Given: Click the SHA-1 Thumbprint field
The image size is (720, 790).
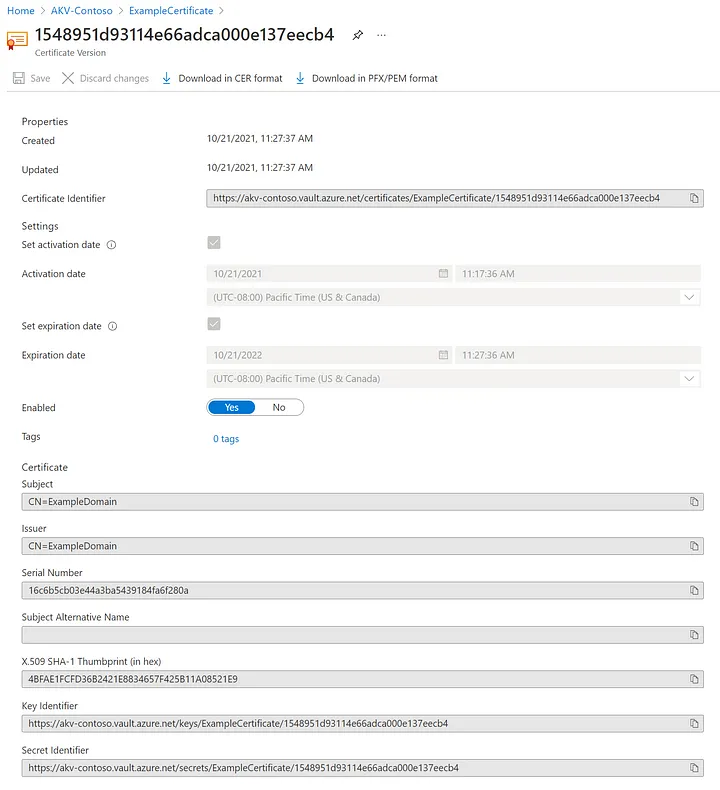Looking at the screenshot, I should click(362, 679).
